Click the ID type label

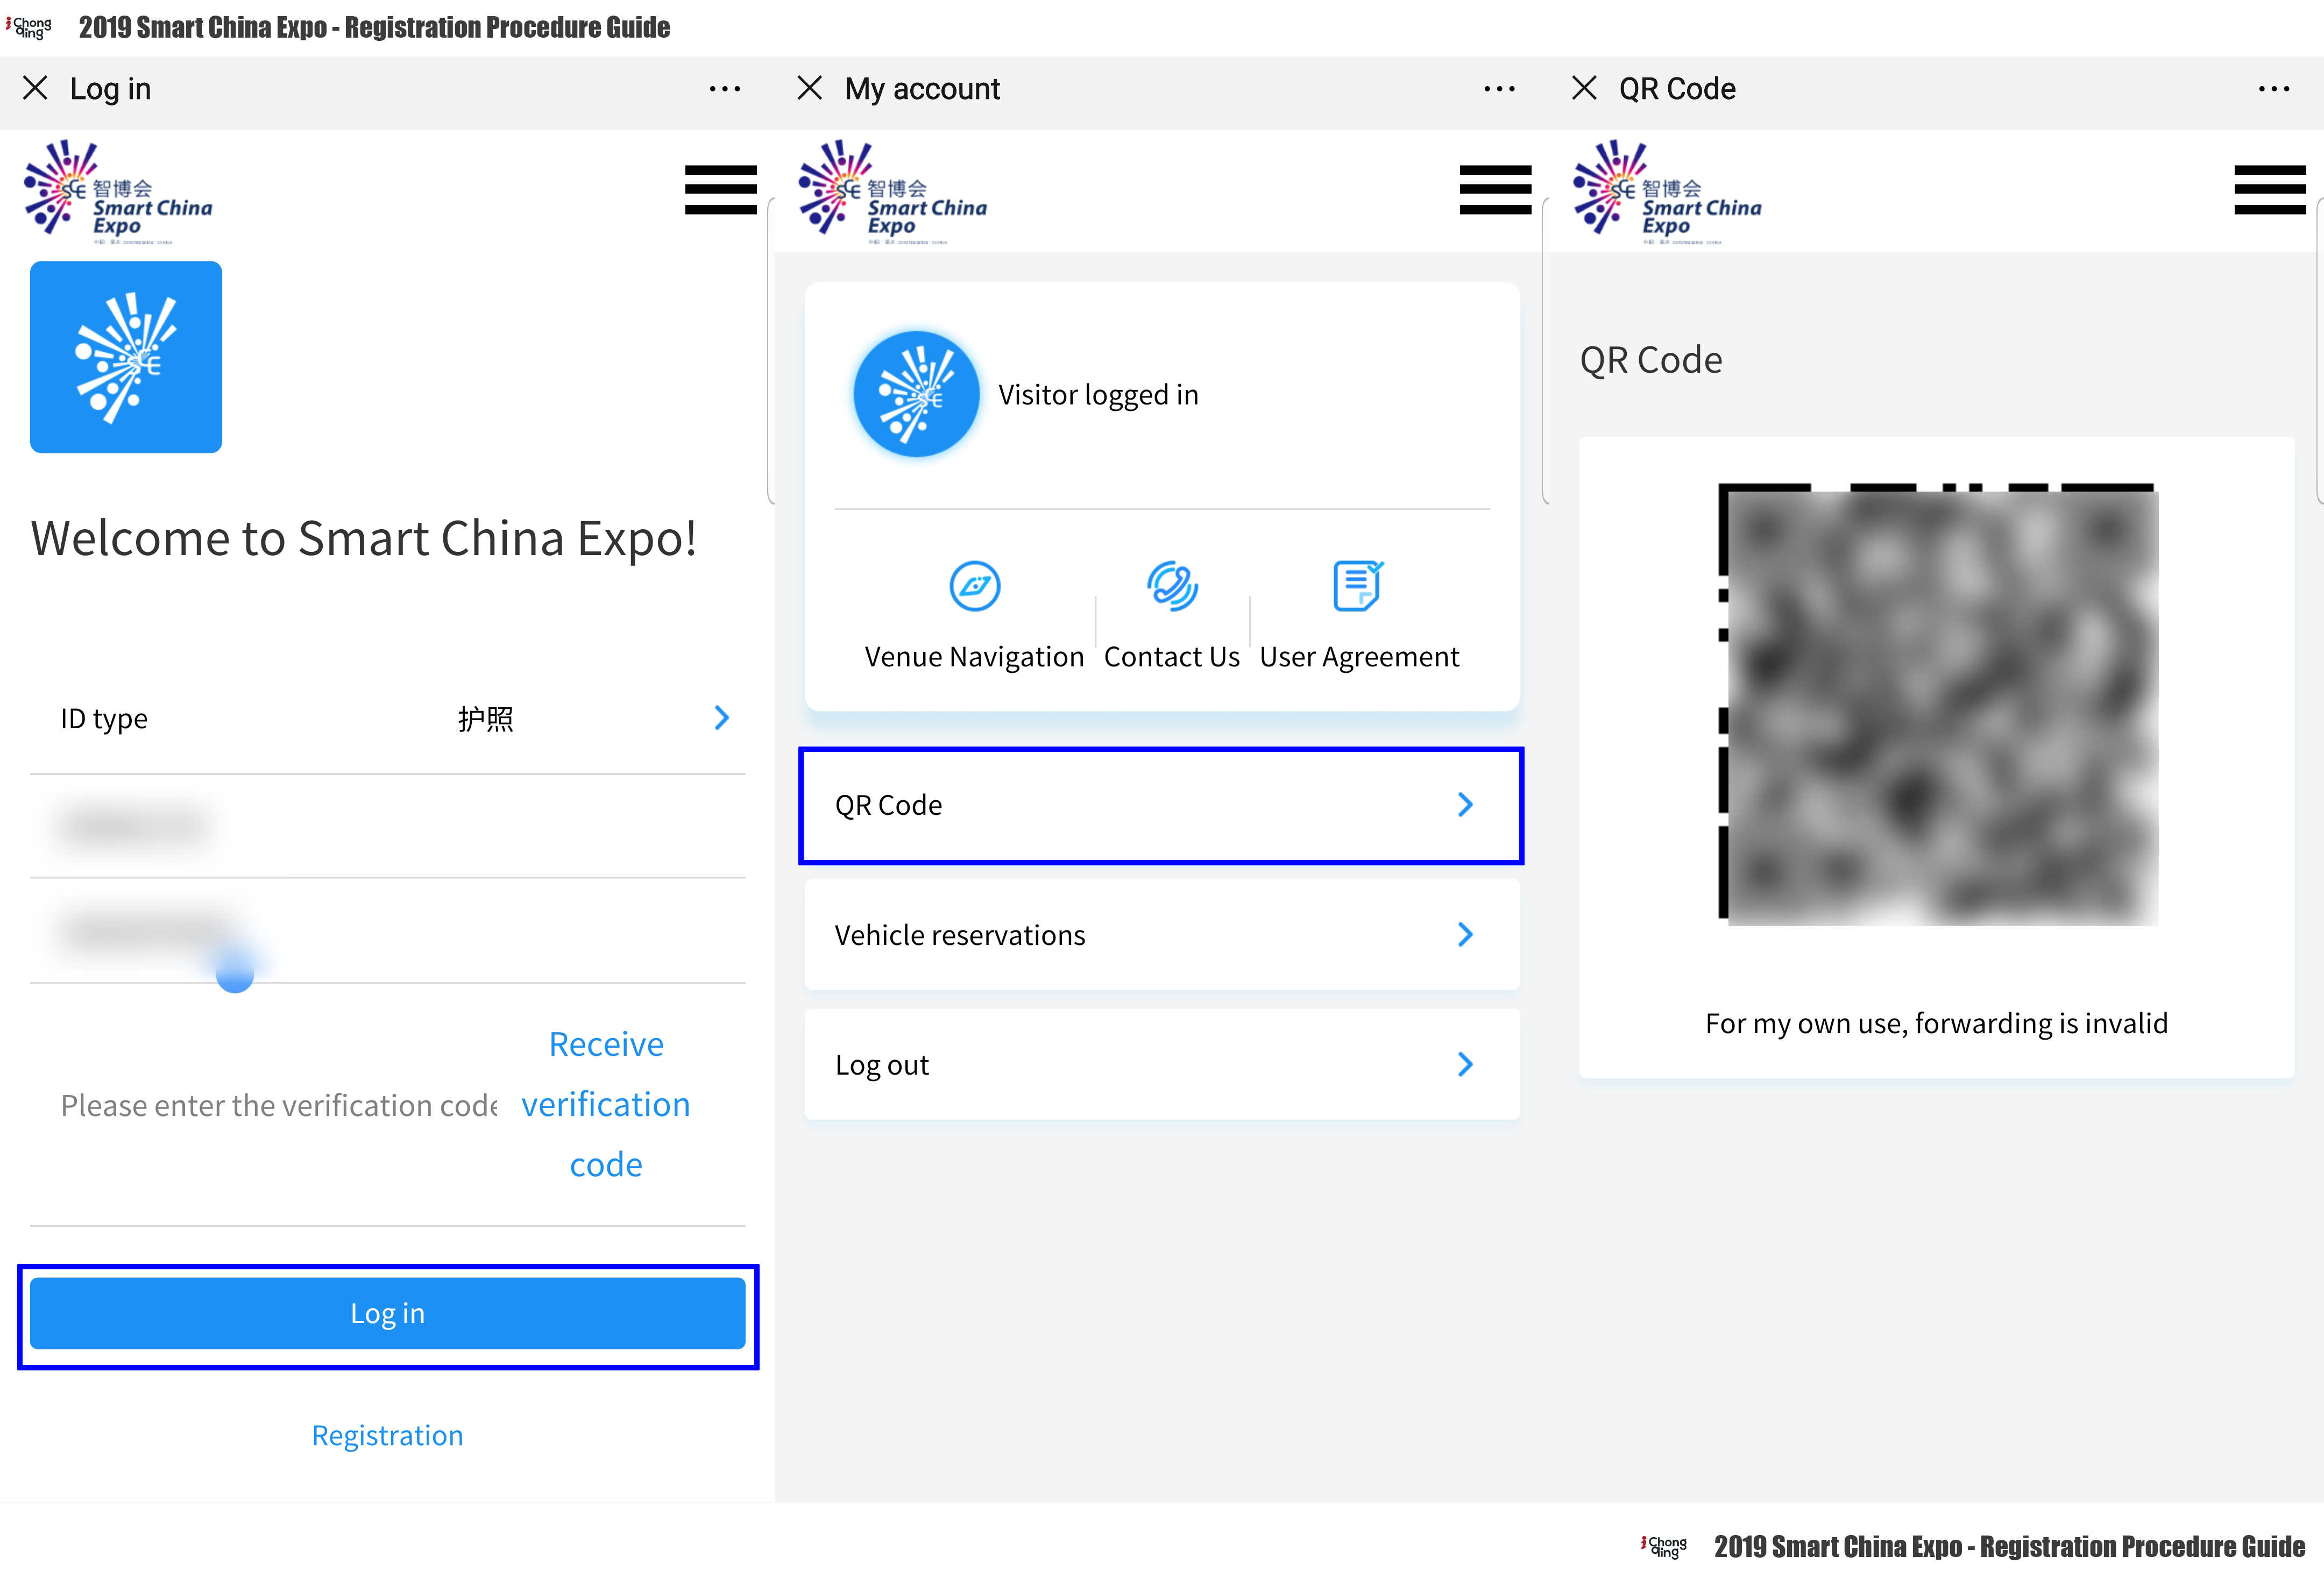tap(104, 719)
